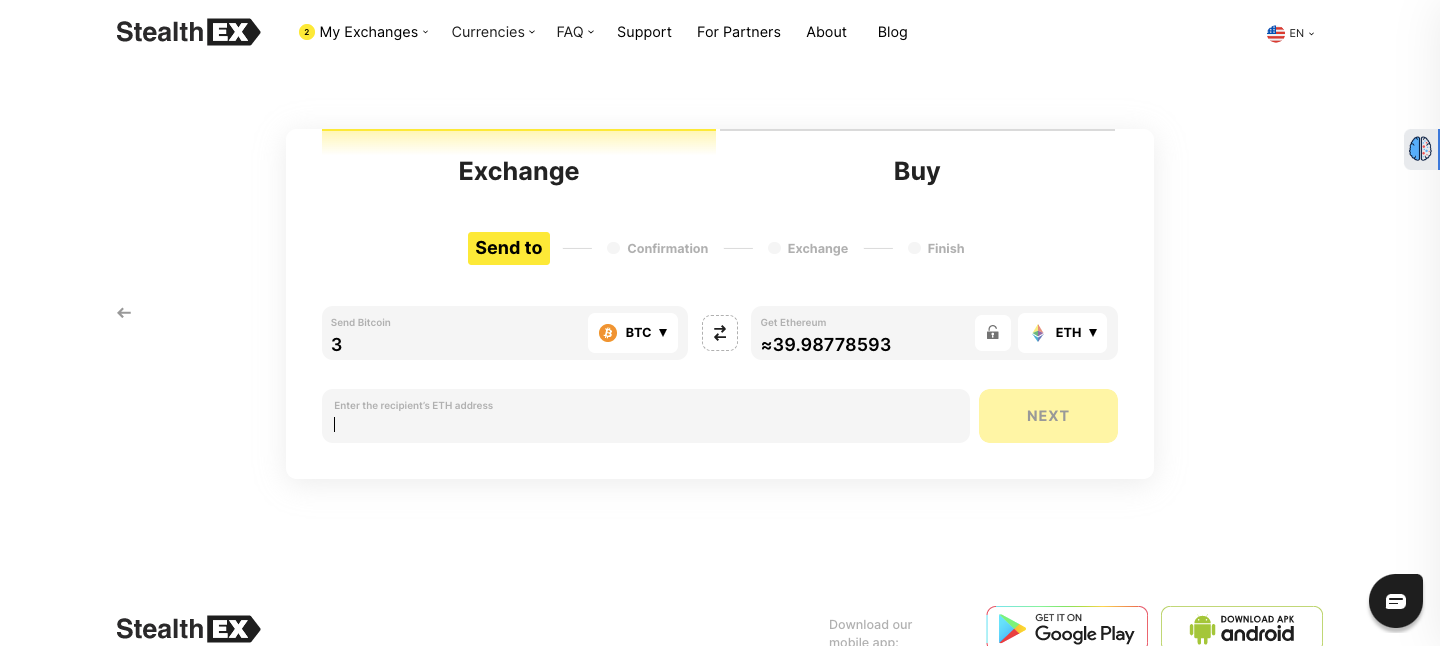
Task: Go to the Support page
Action: coord(644,32)
